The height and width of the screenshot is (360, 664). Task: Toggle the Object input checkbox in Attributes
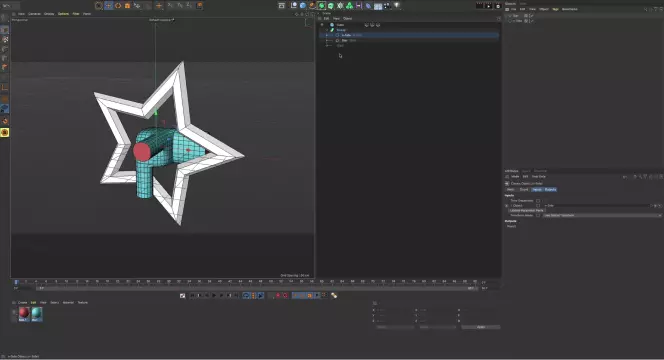pyautogui.click(x=538, y=205)
